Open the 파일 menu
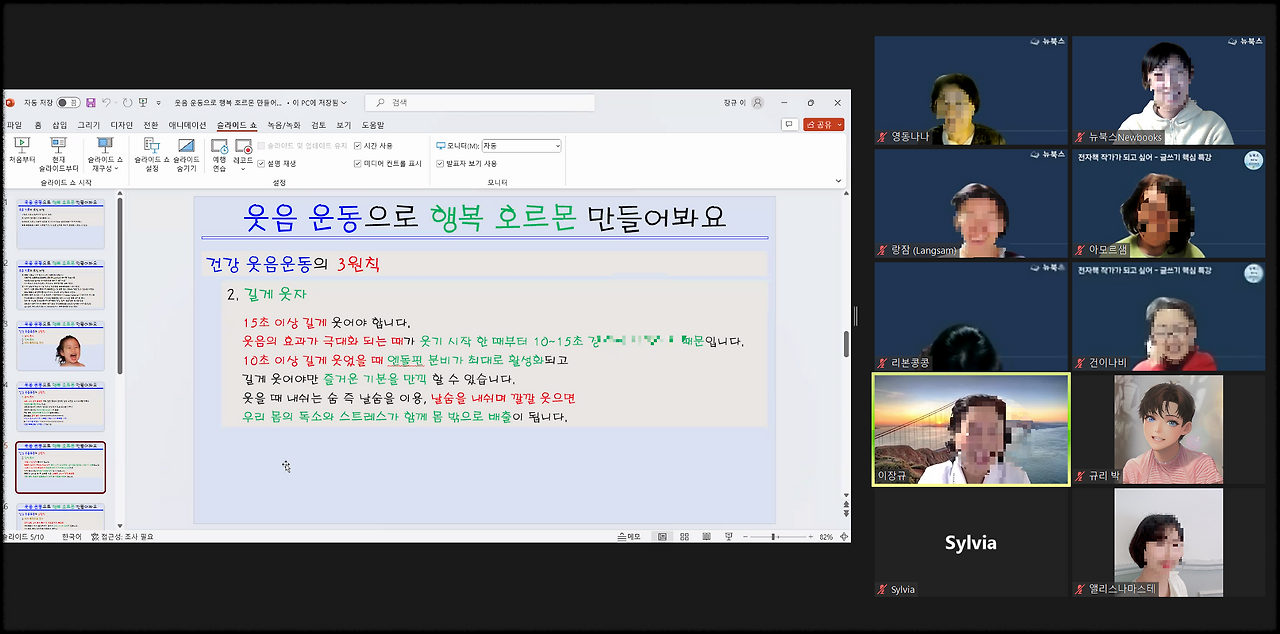Viewport: 1280px width, 634px height. click(13, 124)
